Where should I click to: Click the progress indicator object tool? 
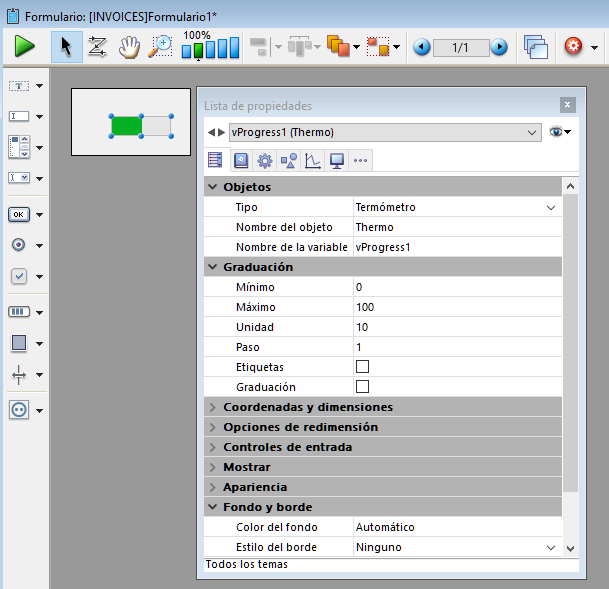point(20,312)
